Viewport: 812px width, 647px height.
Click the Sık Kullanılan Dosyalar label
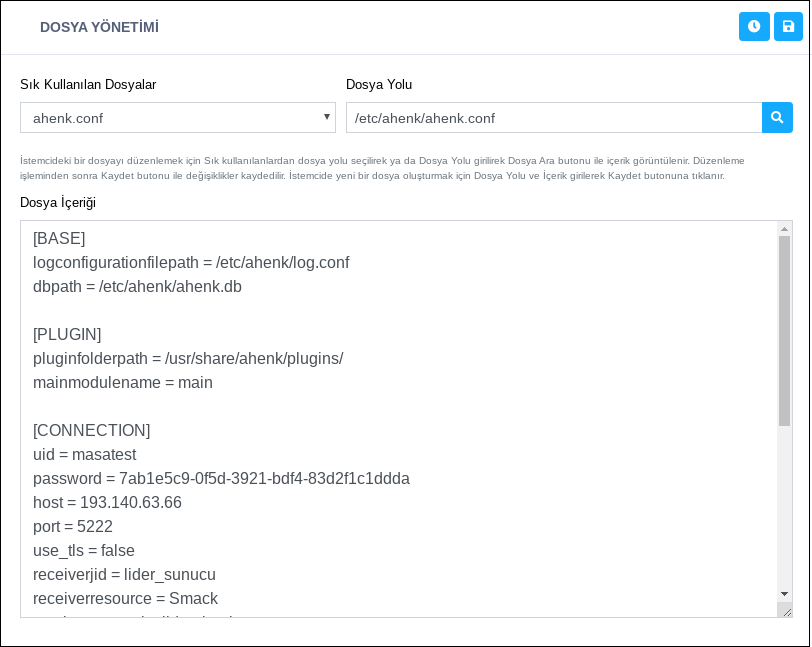pos(88,85)
